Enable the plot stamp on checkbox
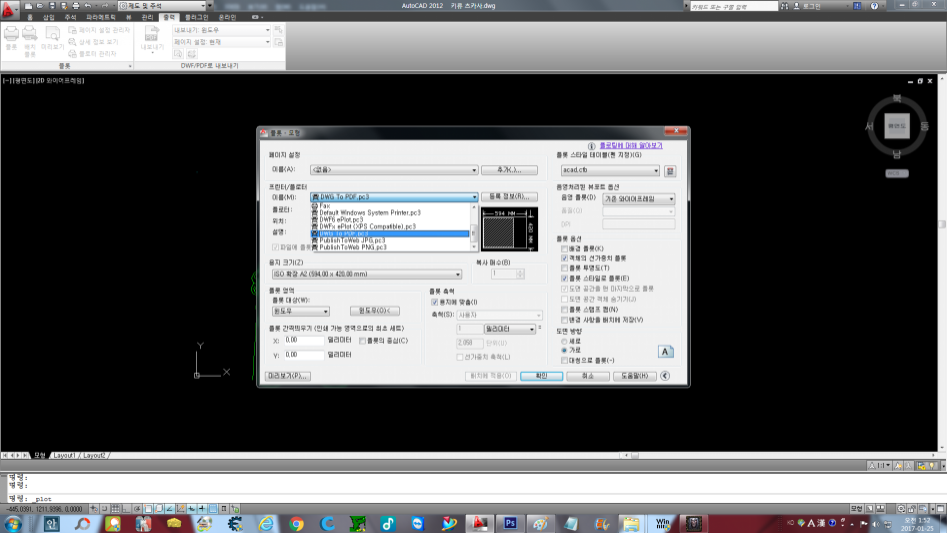 point(565,310)
